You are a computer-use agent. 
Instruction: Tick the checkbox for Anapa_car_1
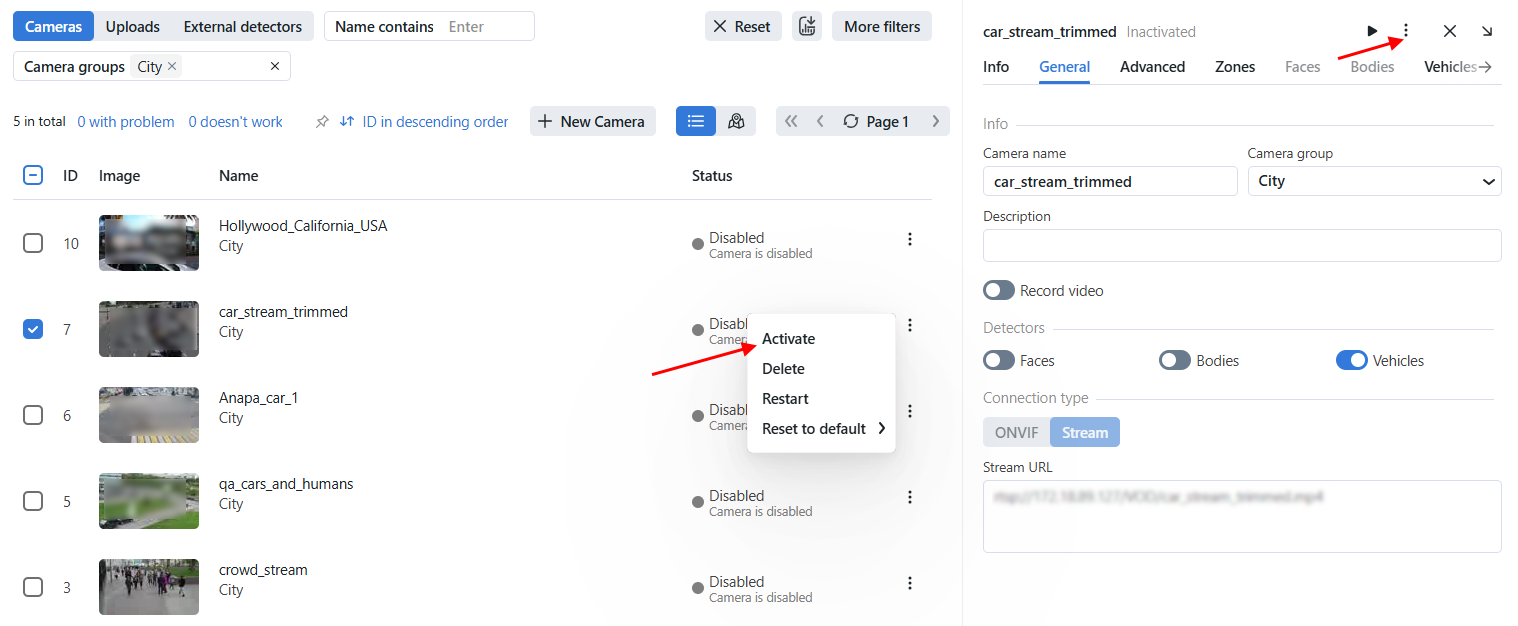point(33,415)
